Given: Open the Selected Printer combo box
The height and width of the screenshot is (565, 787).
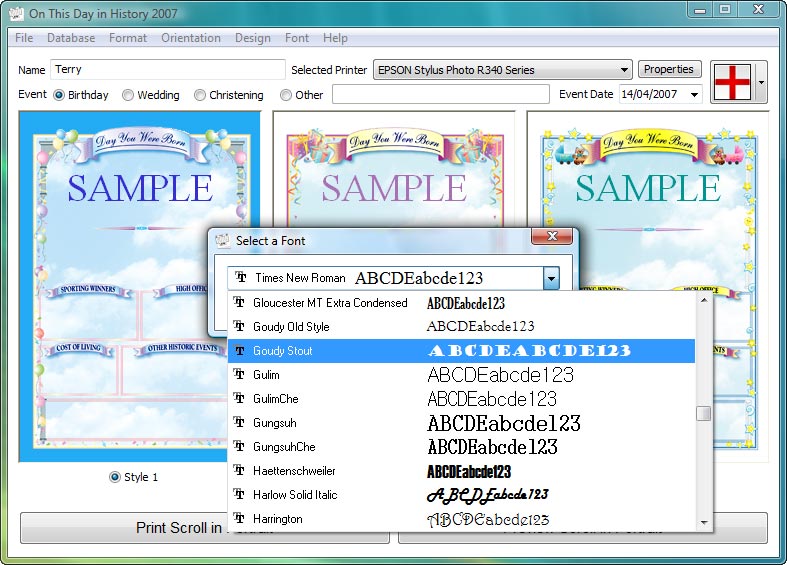Looking at the screenshot, I should (x=502, y=70).
